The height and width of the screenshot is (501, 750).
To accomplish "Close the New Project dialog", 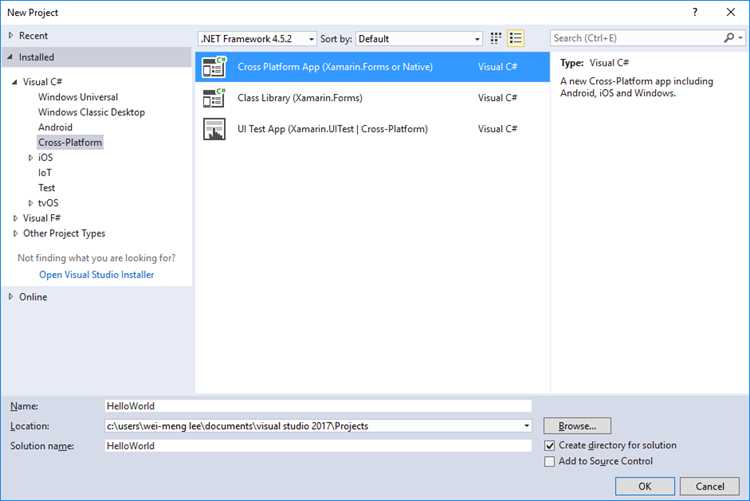I will tap(730, 12).
